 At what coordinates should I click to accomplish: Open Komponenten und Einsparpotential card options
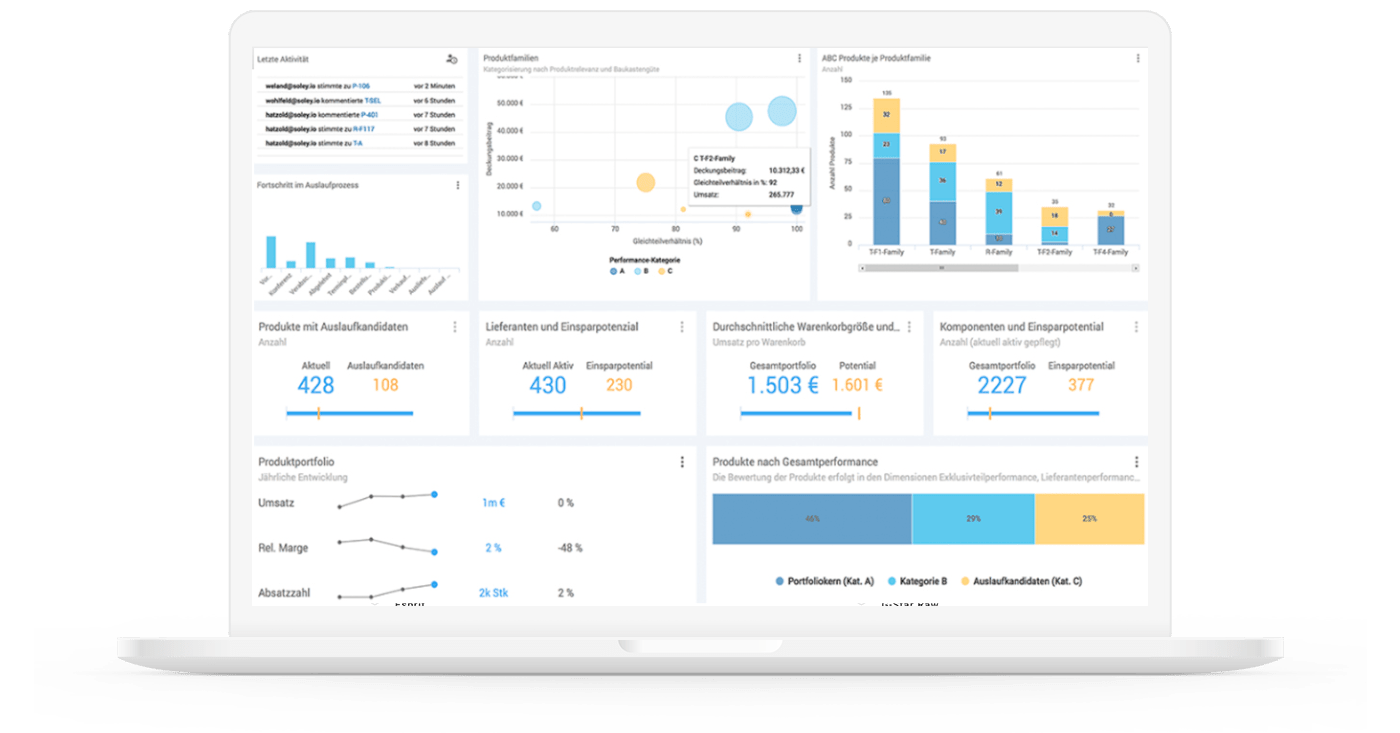[x=1136, y=327]
